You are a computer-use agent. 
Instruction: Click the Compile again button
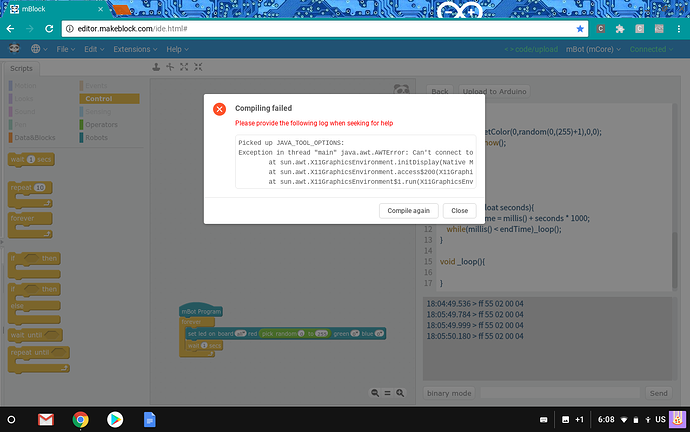point(408,211)
